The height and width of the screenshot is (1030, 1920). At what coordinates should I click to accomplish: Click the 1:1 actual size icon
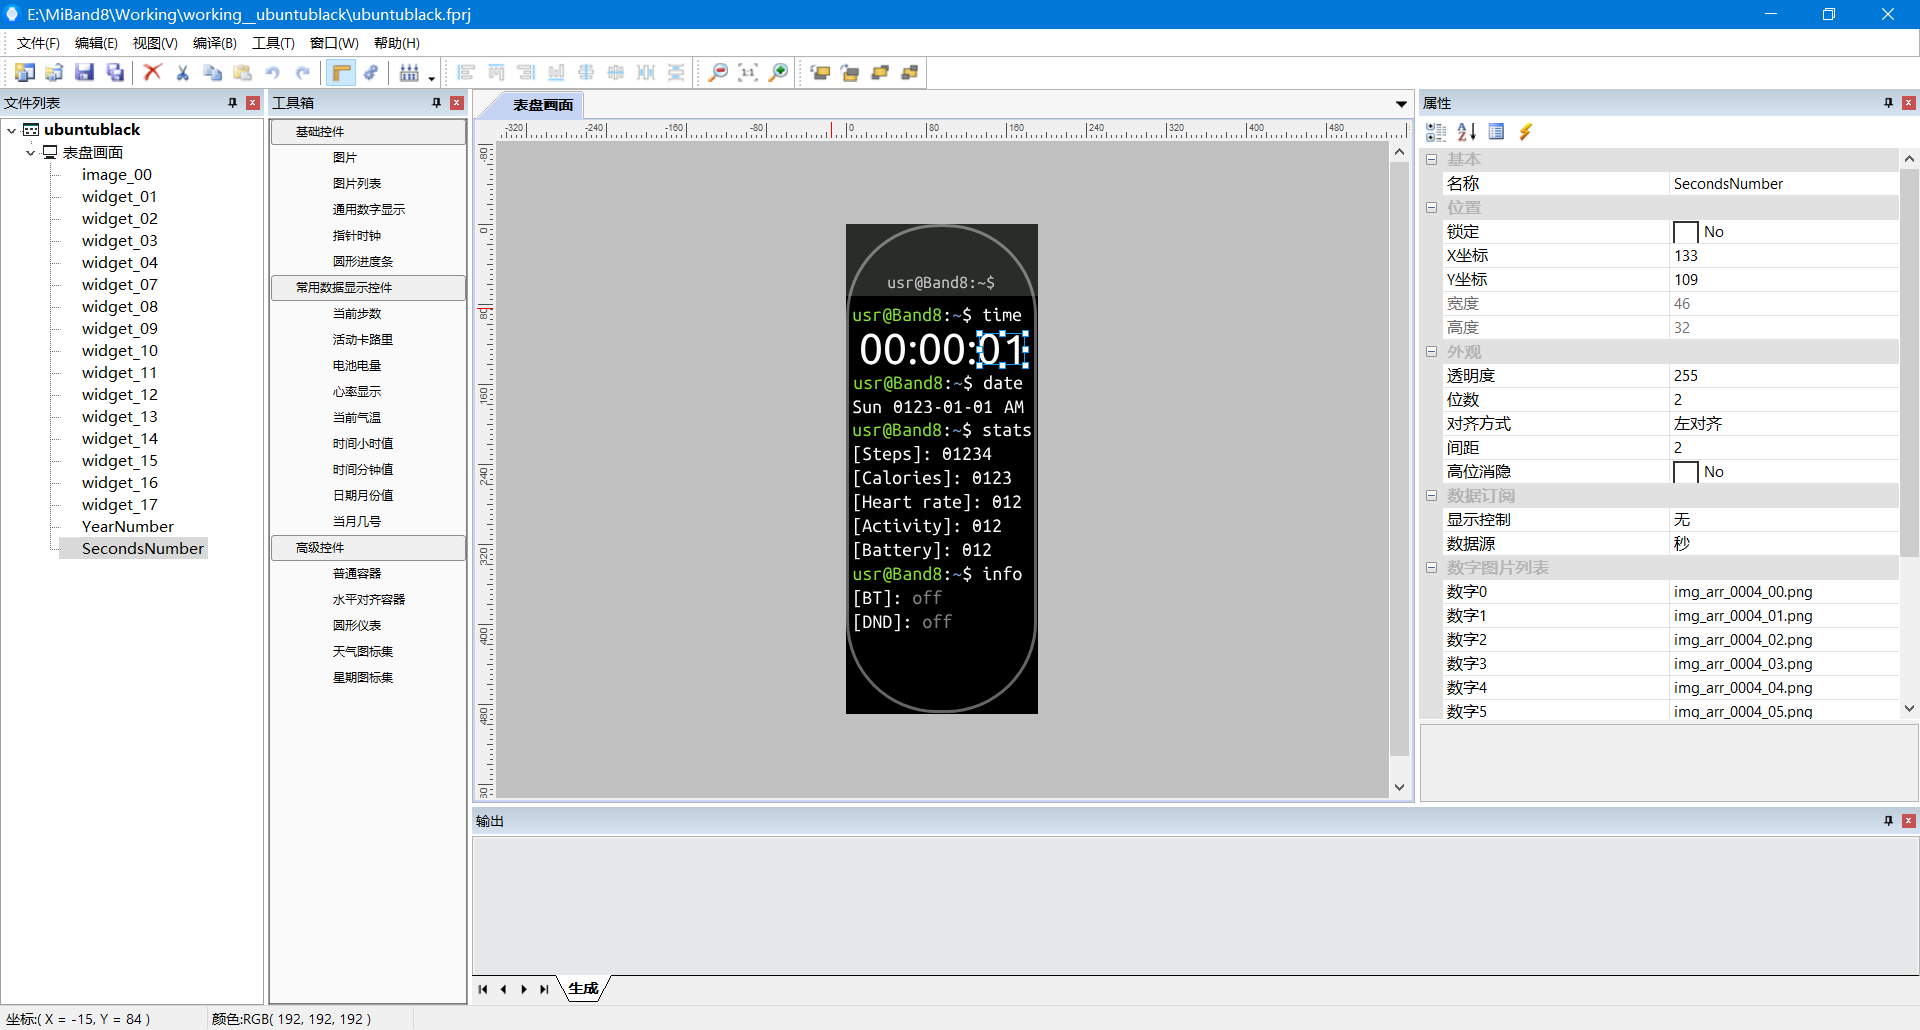pyautogui.click(x=748, y=72)
